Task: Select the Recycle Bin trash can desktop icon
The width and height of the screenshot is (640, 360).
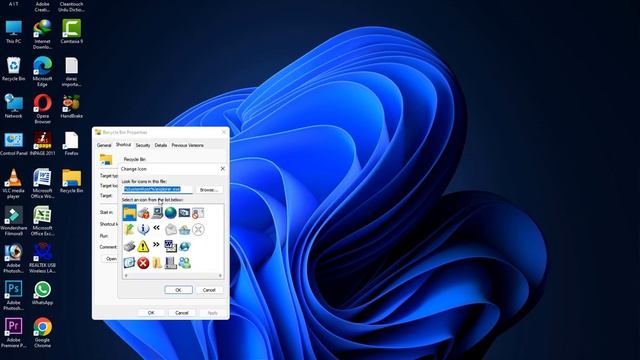Action: click(13, 69)
